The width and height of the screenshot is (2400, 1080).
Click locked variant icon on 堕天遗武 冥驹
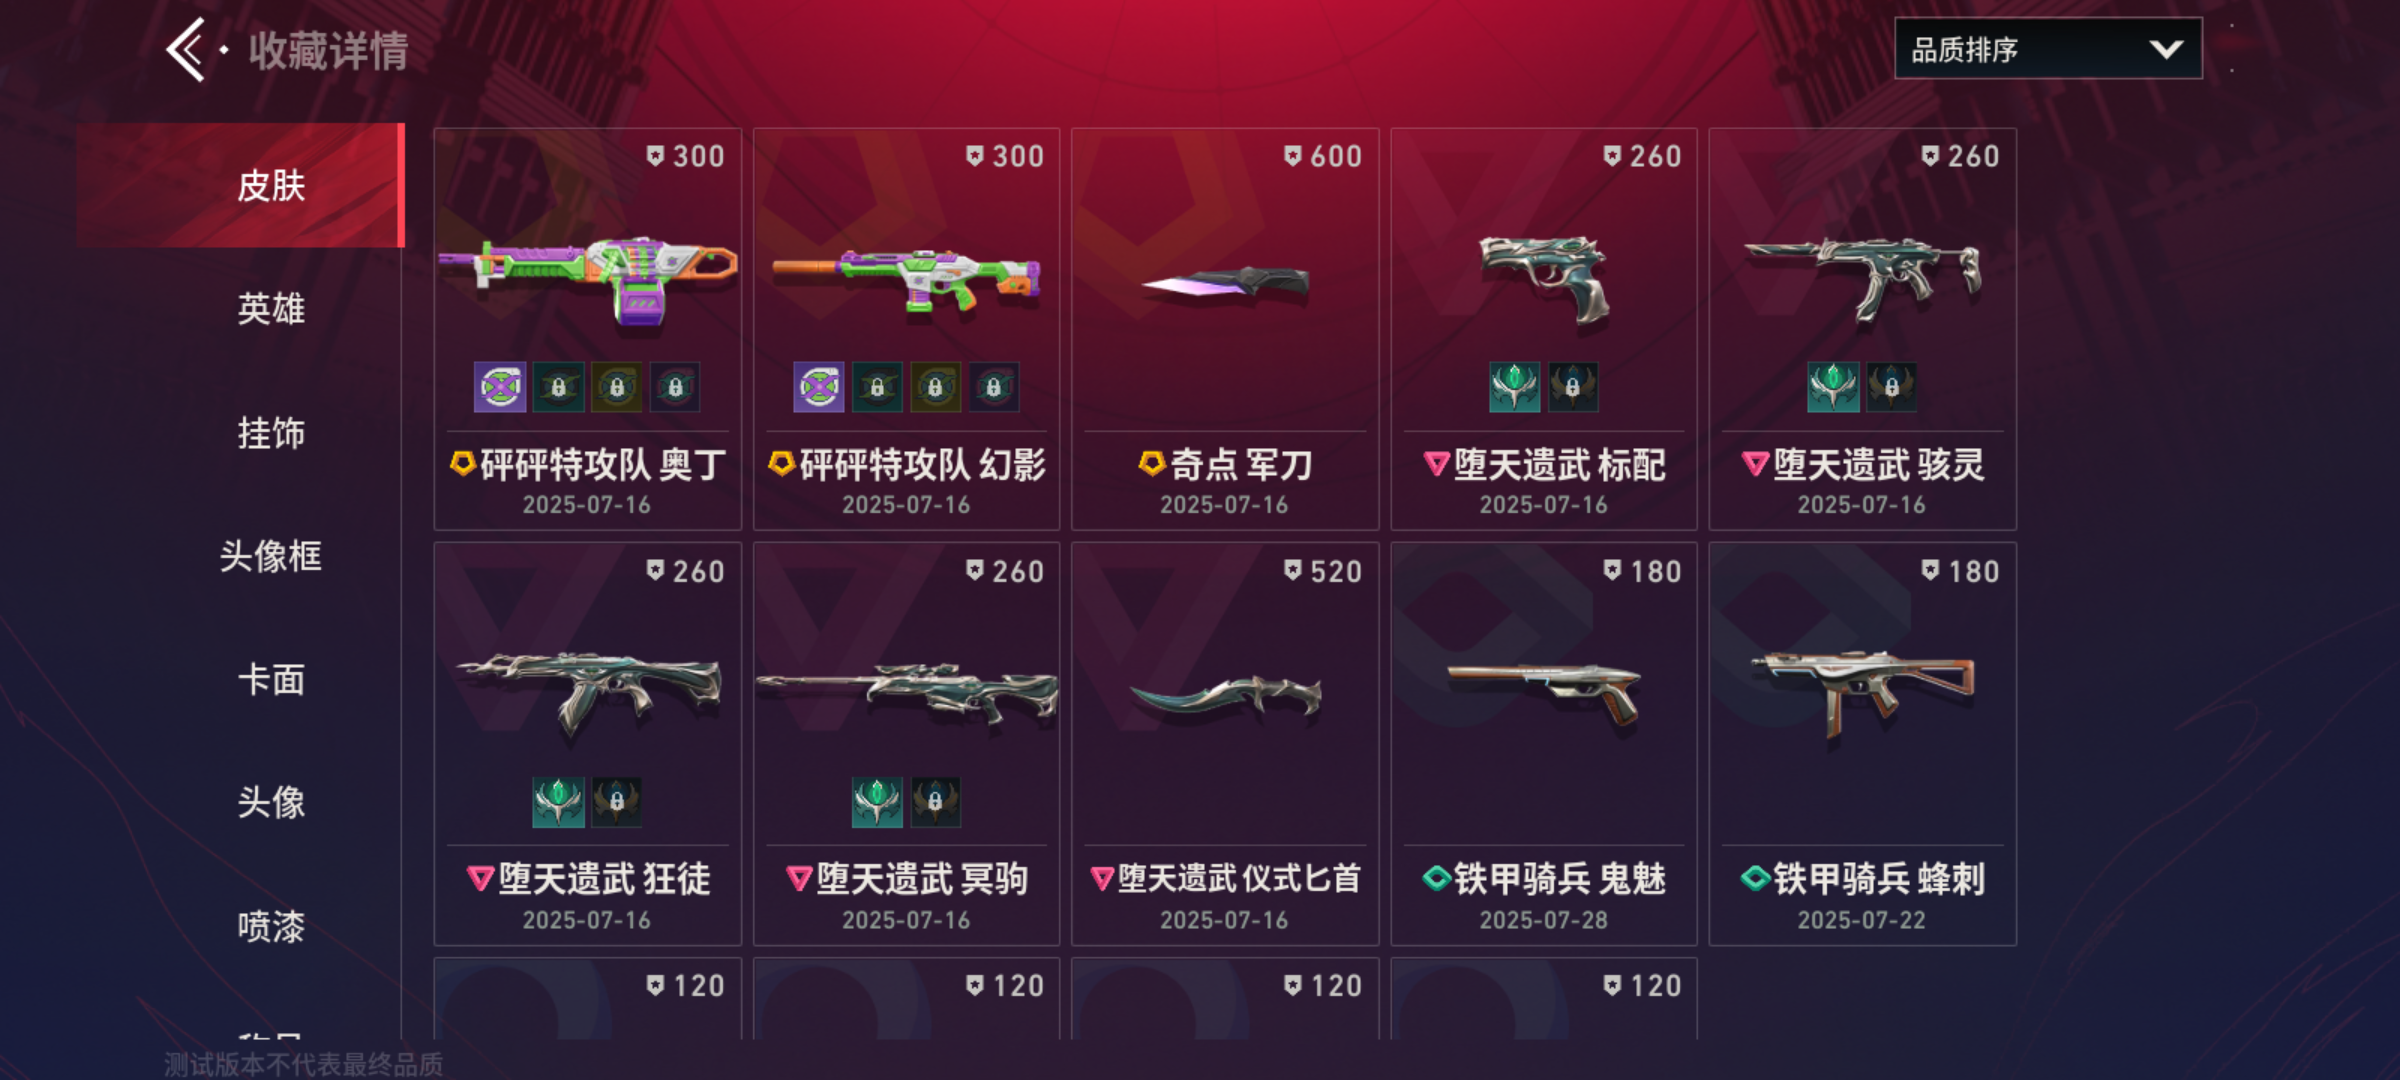pos(935,802)
